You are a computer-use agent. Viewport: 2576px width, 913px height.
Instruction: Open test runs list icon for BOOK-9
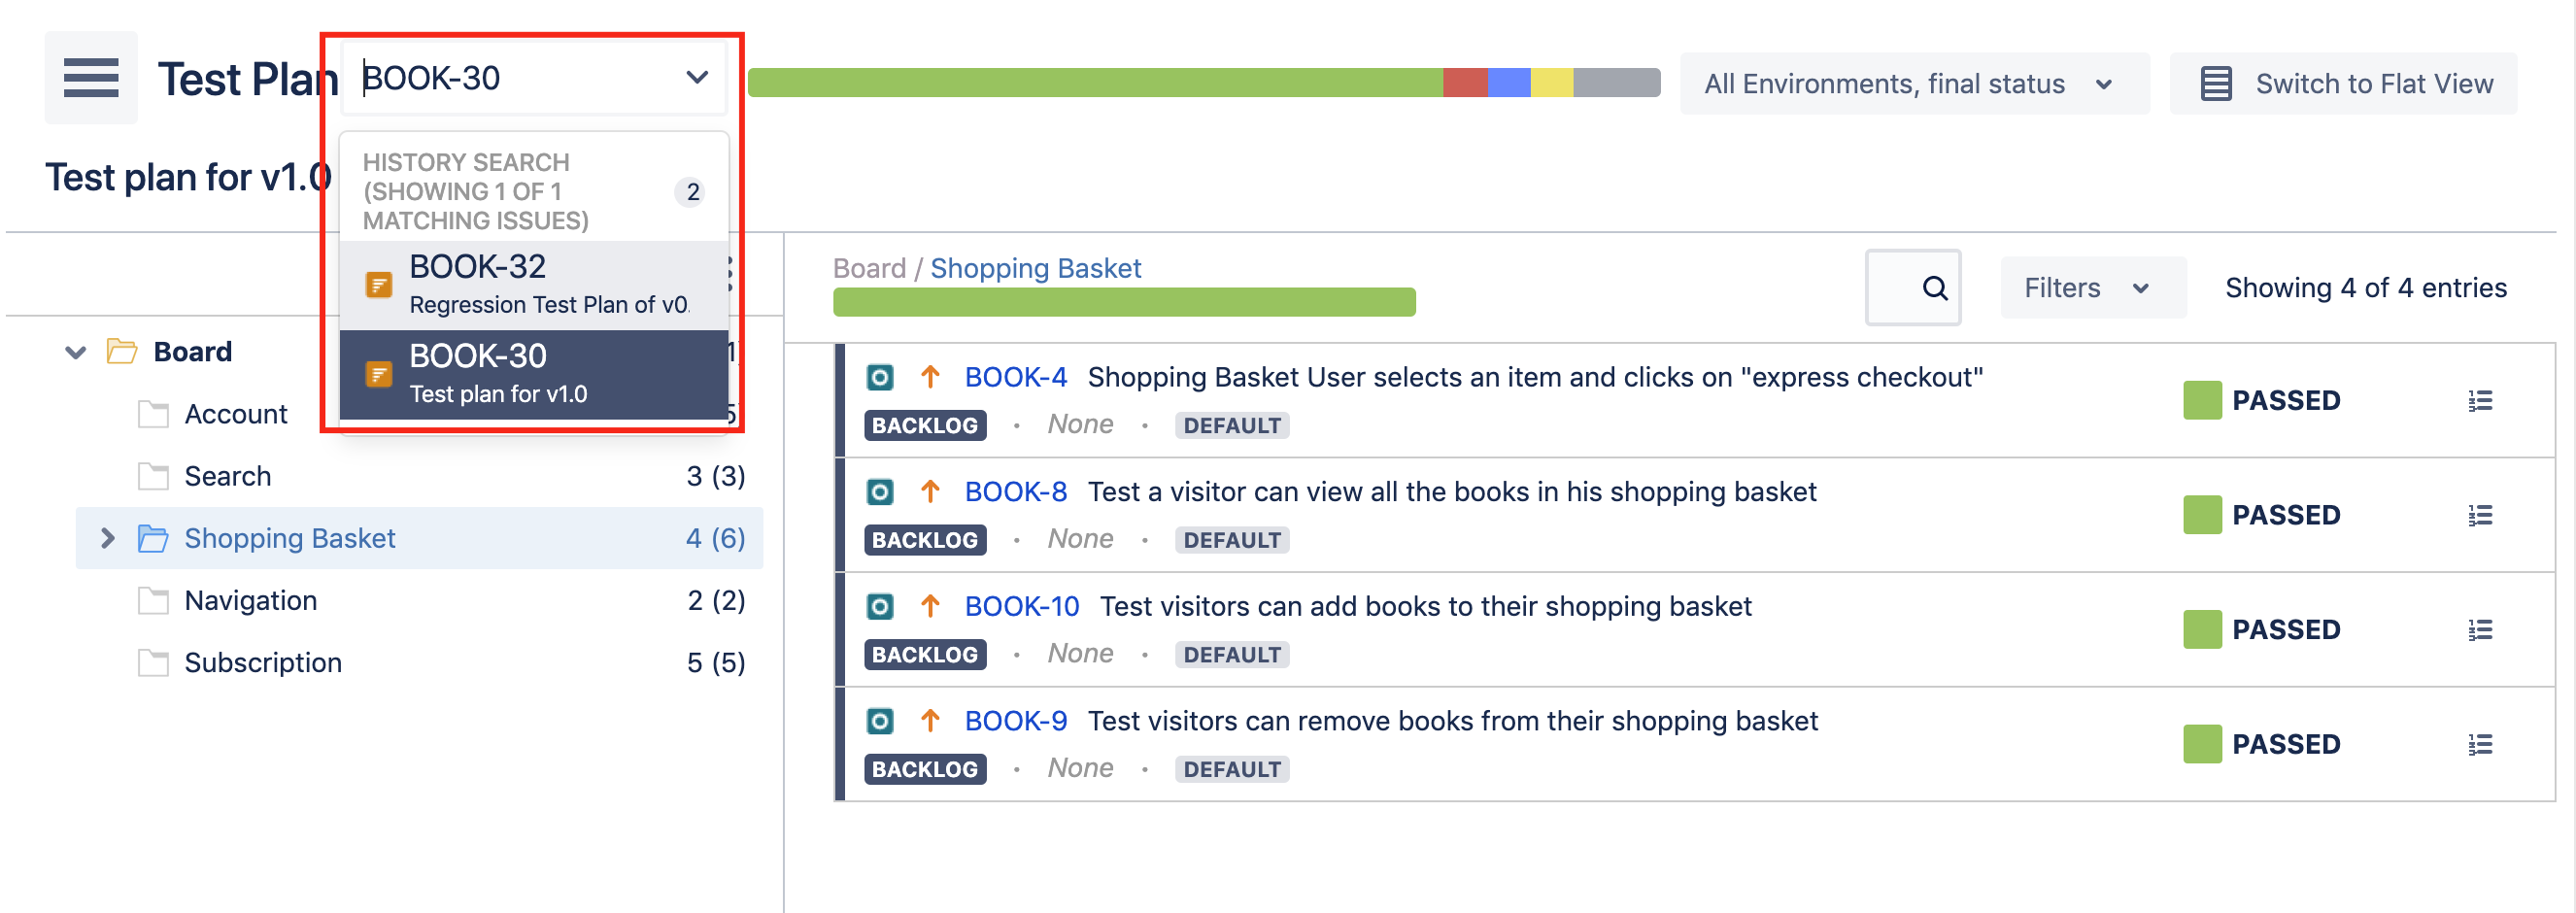tap(2480, 745)
